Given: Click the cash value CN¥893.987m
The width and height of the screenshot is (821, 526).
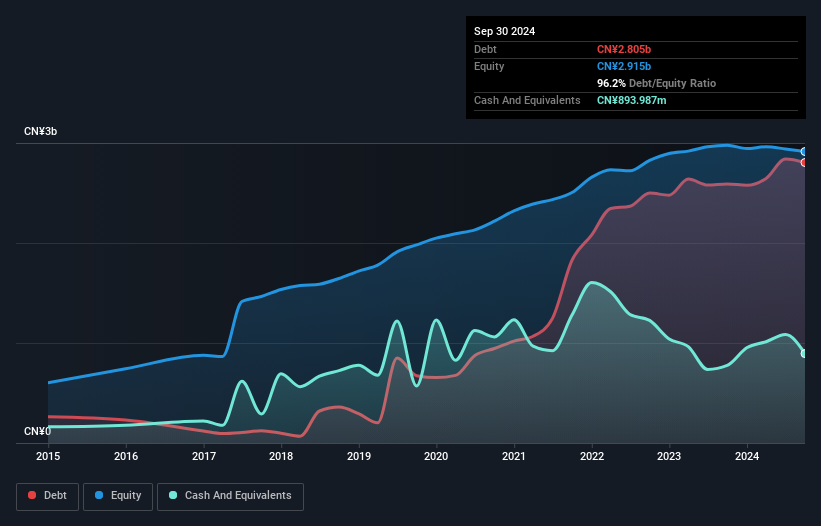Looking at the screenshot, I should (631, 100).
